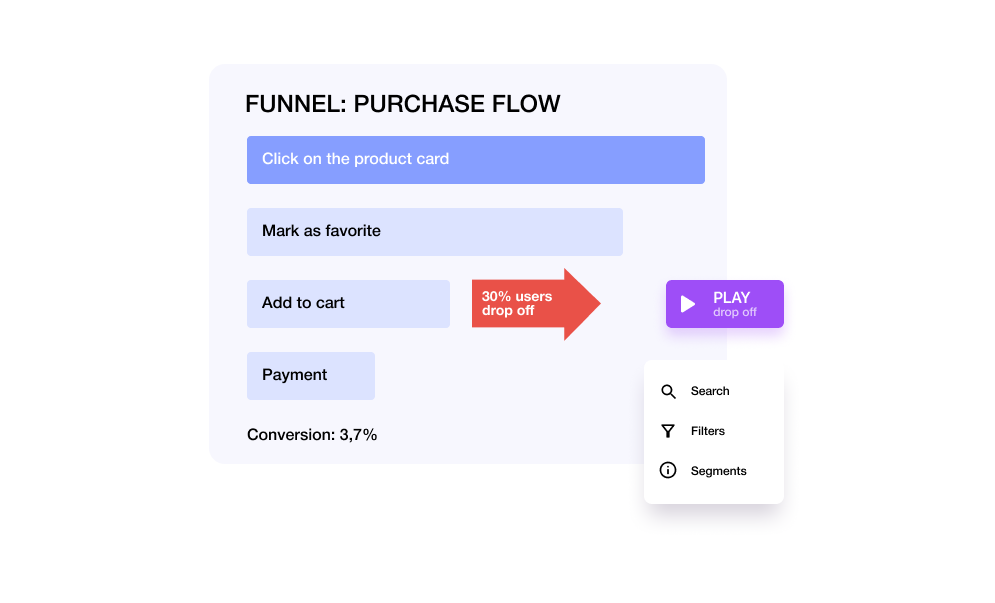Select the 'Payment' funnel step bar
The image size is (995, 603).
310,376
